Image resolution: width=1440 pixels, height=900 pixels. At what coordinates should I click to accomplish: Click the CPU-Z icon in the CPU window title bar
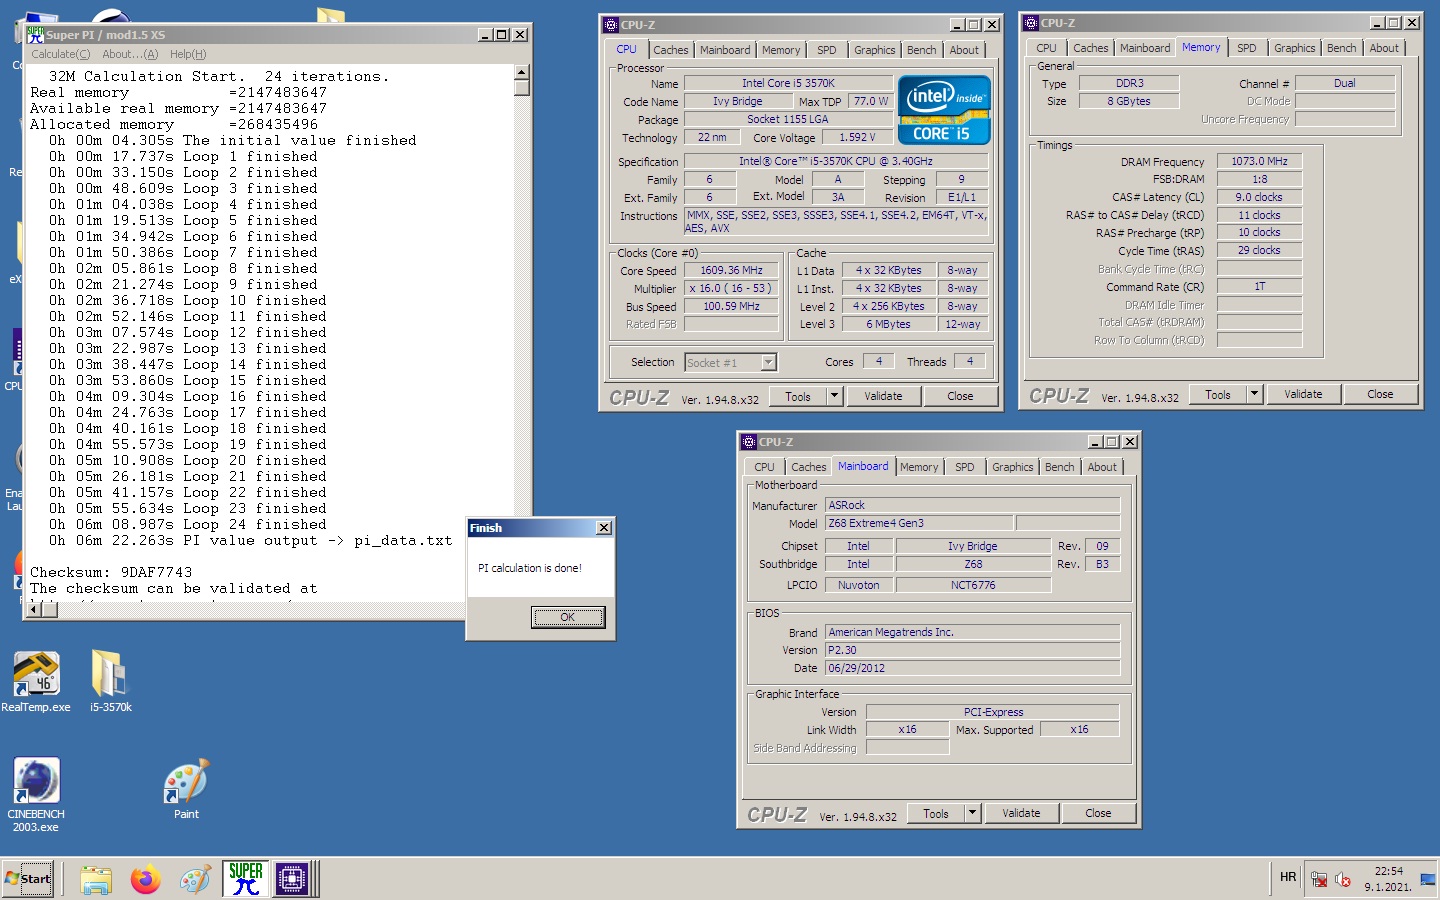(611, 25)
